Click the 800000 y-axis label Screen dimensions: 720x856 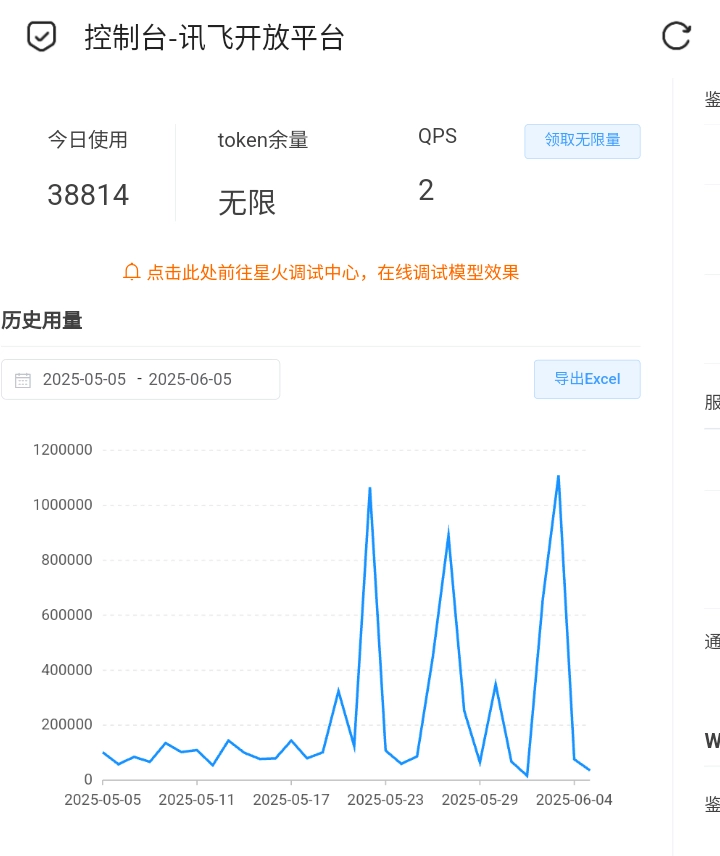point(67,560)
